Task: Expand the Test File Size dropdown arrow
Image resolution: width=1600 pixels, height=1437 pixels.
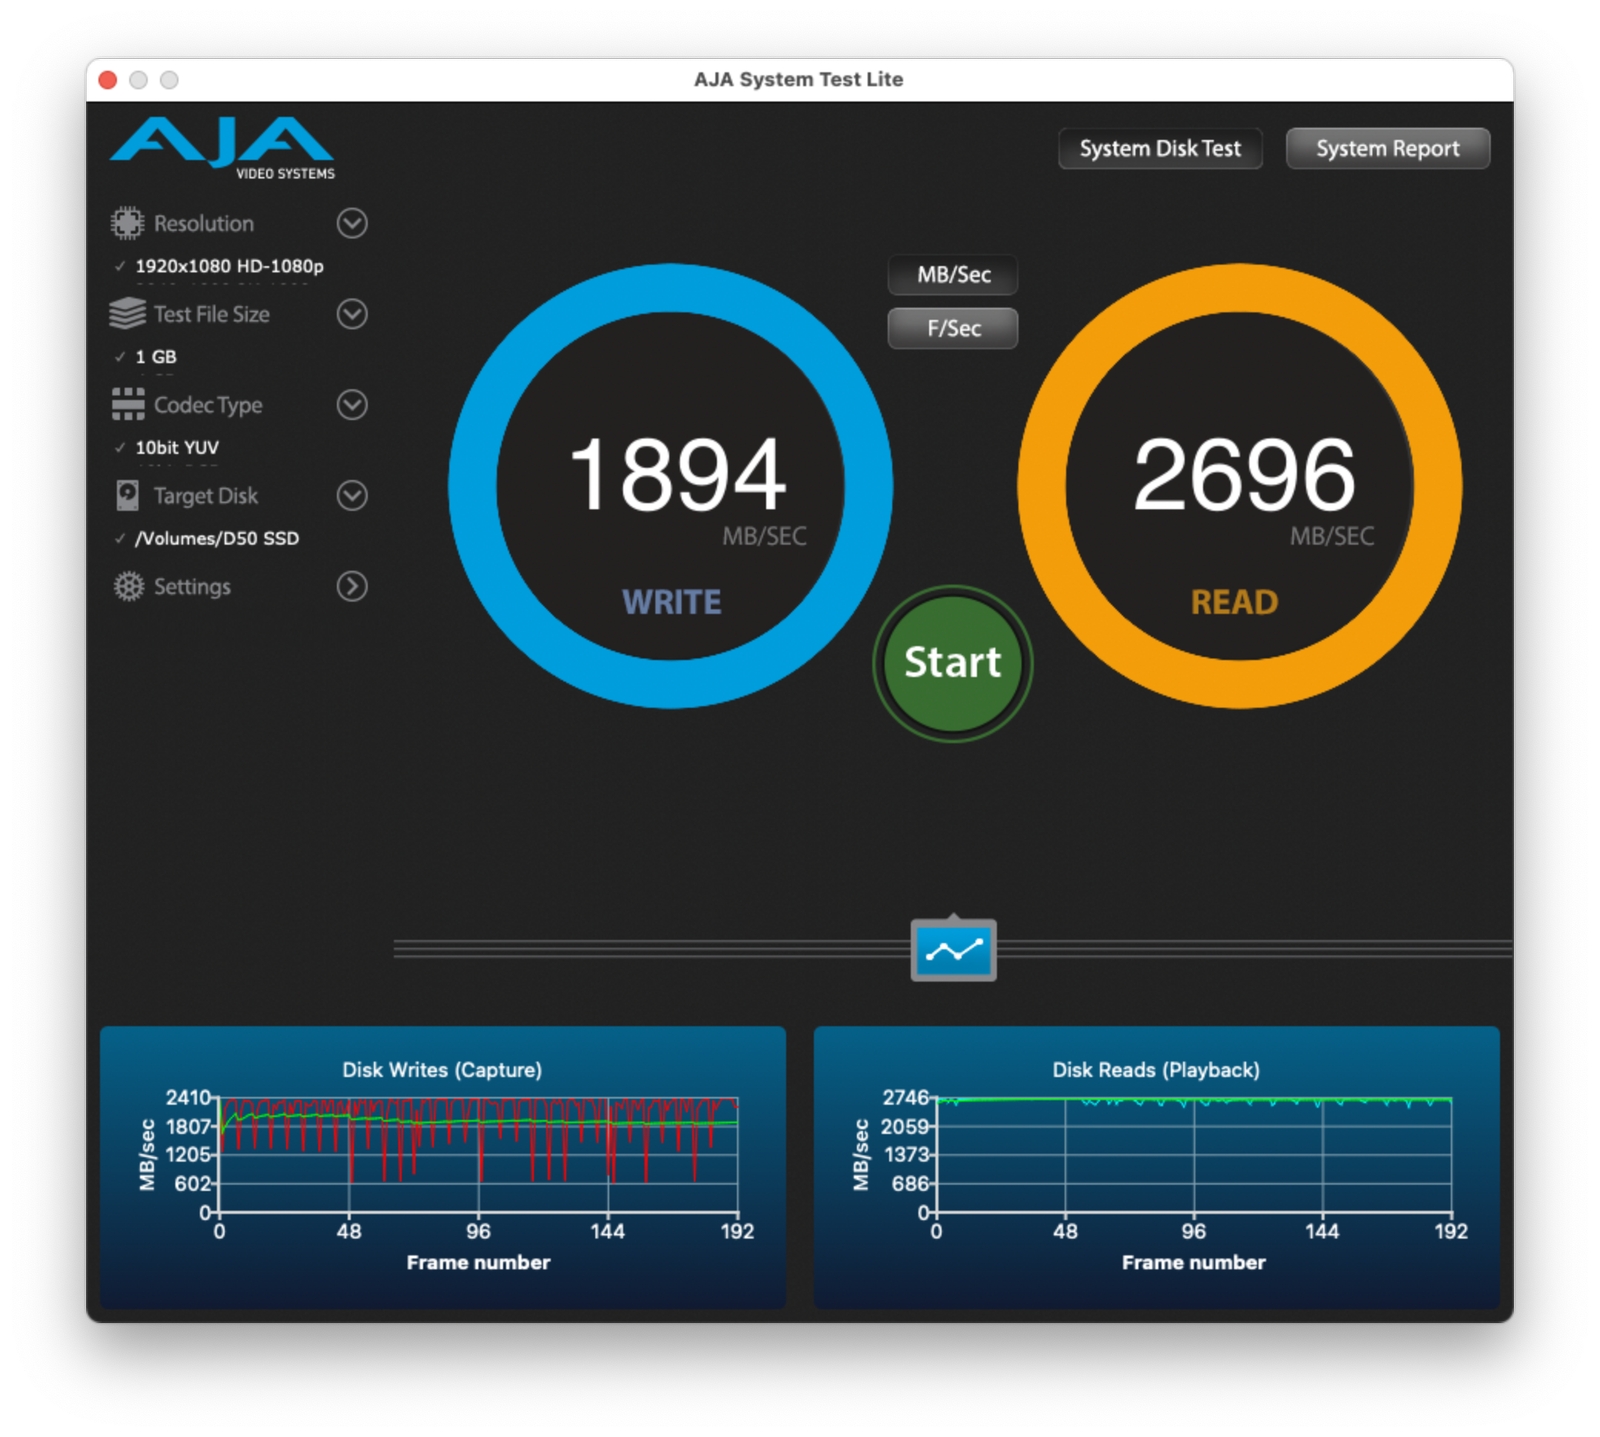Action: pyautogui.click(x=352, y=314)
